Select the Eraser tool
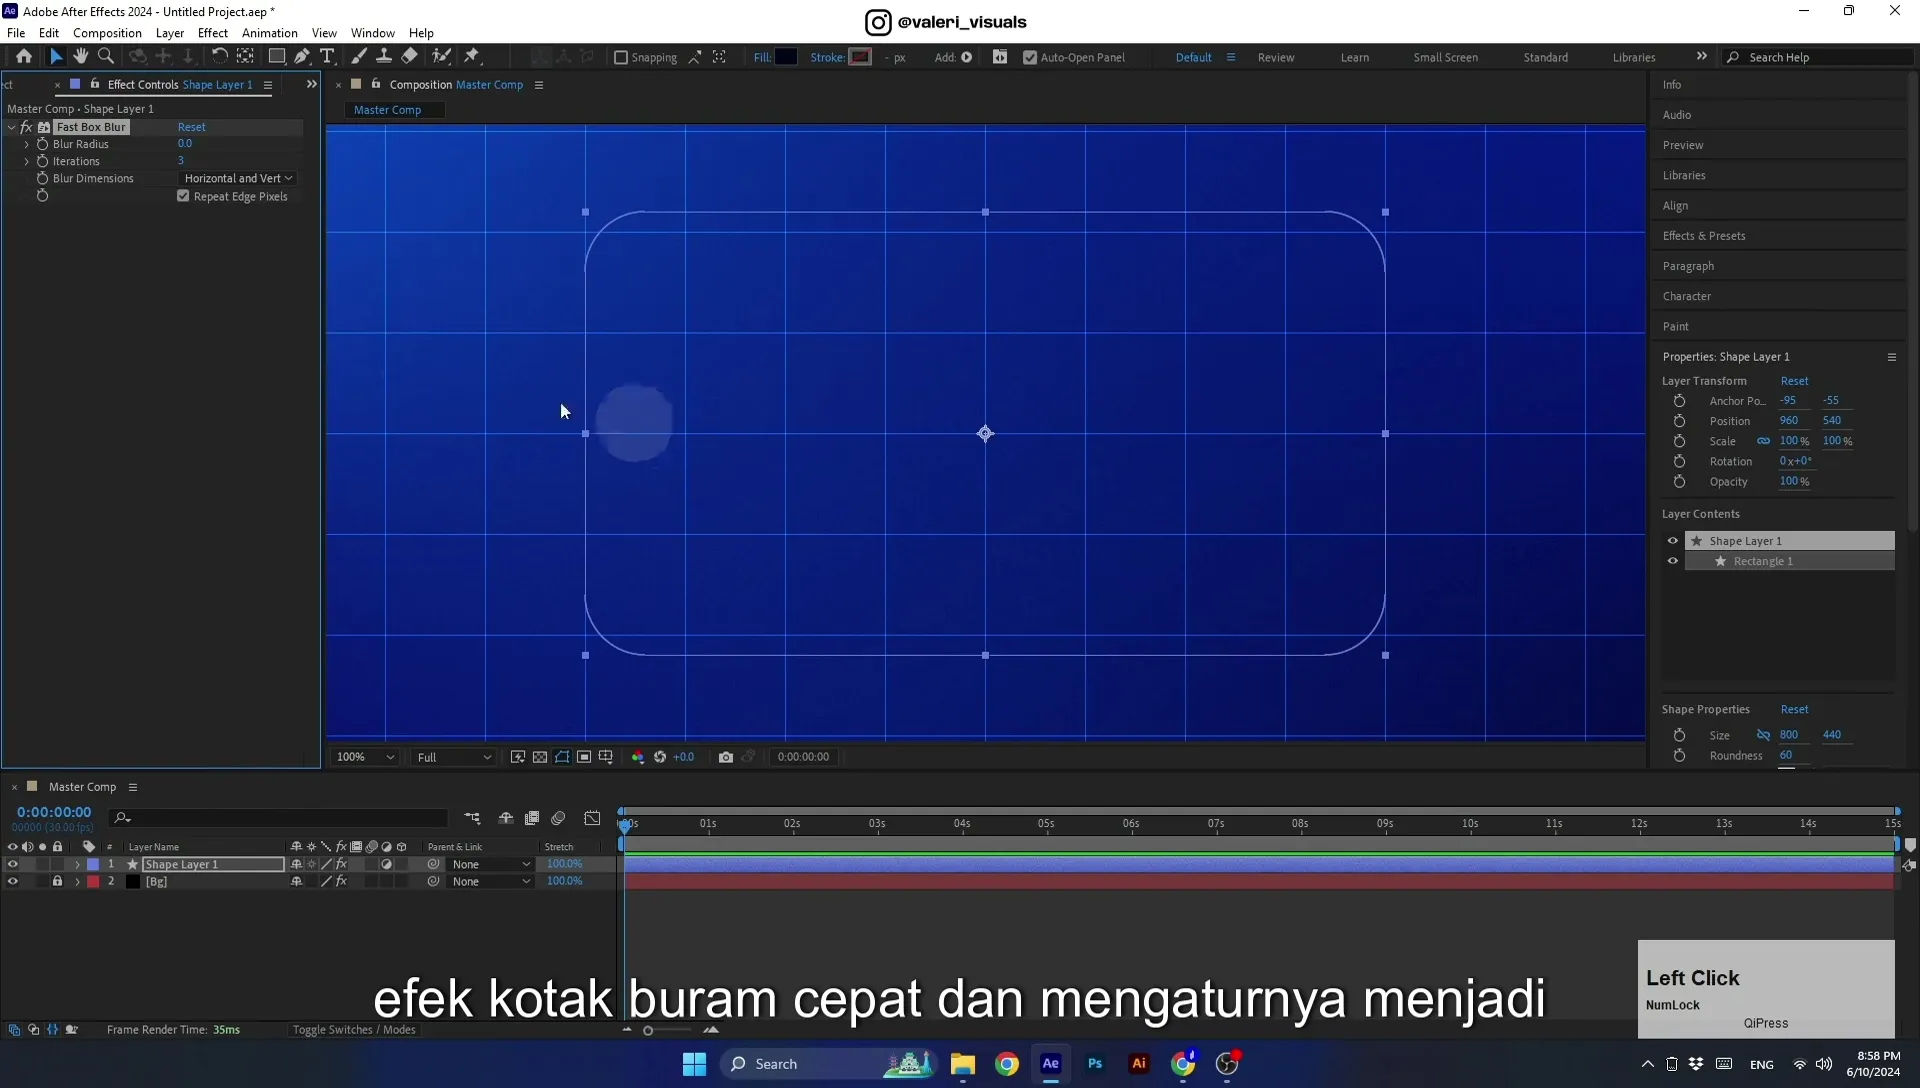Viewport: 1920px width, 1088px height. tap(409, 57)
